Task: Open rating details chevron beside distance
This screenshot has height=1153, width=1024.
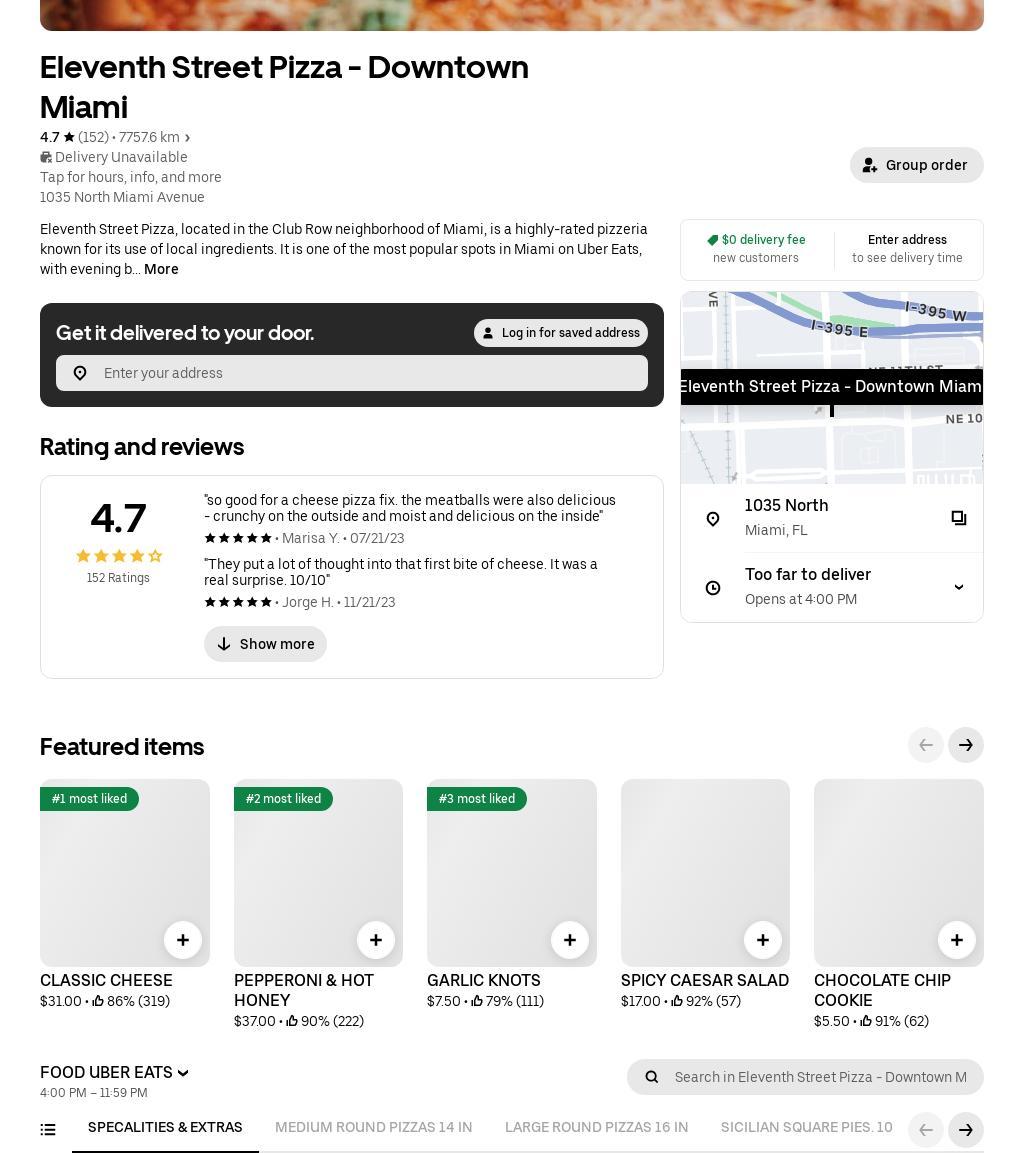Action: (187, 138)
